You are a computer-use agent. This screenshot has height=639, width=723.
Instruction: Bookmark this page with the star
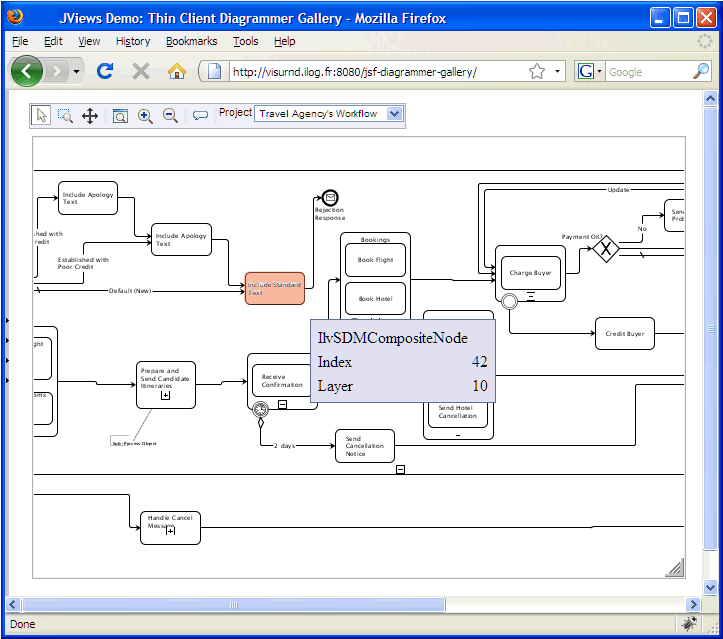pos(537,71)
